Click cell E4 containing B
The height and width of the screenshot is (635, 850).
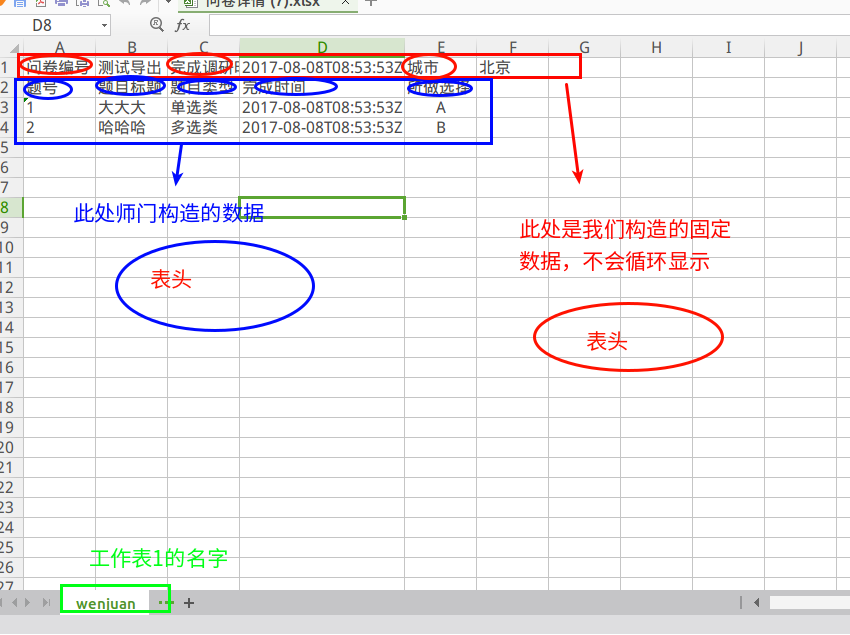(441, 127)
